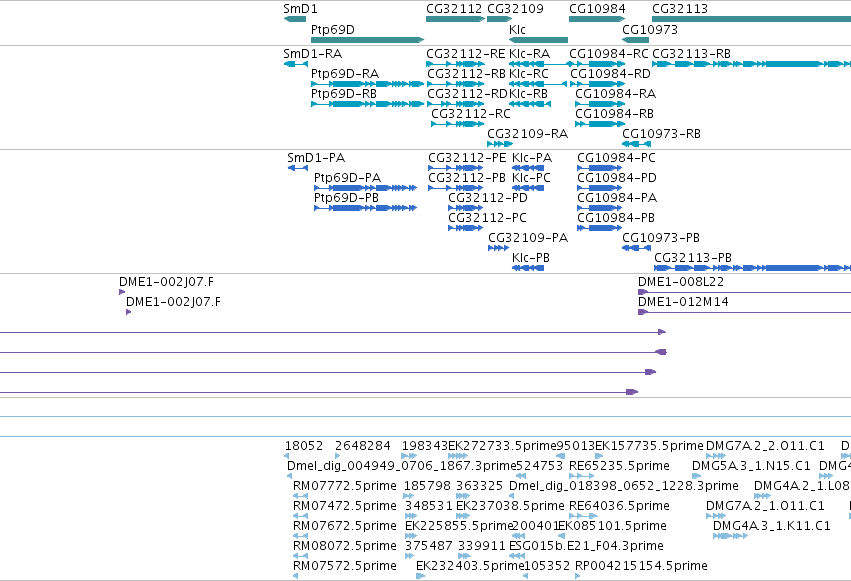The image size is (851, 581).
Task: Open the CG10984-RA transcript
Action: click(x=600, y=104)
